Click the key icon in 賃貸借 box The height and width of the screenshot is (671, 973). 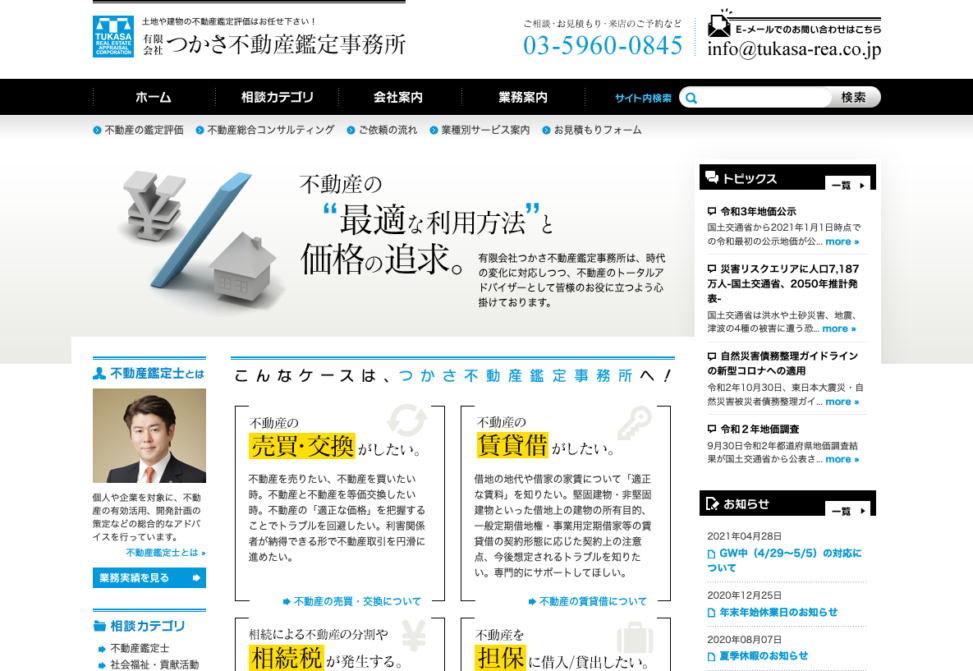(634, 423)
